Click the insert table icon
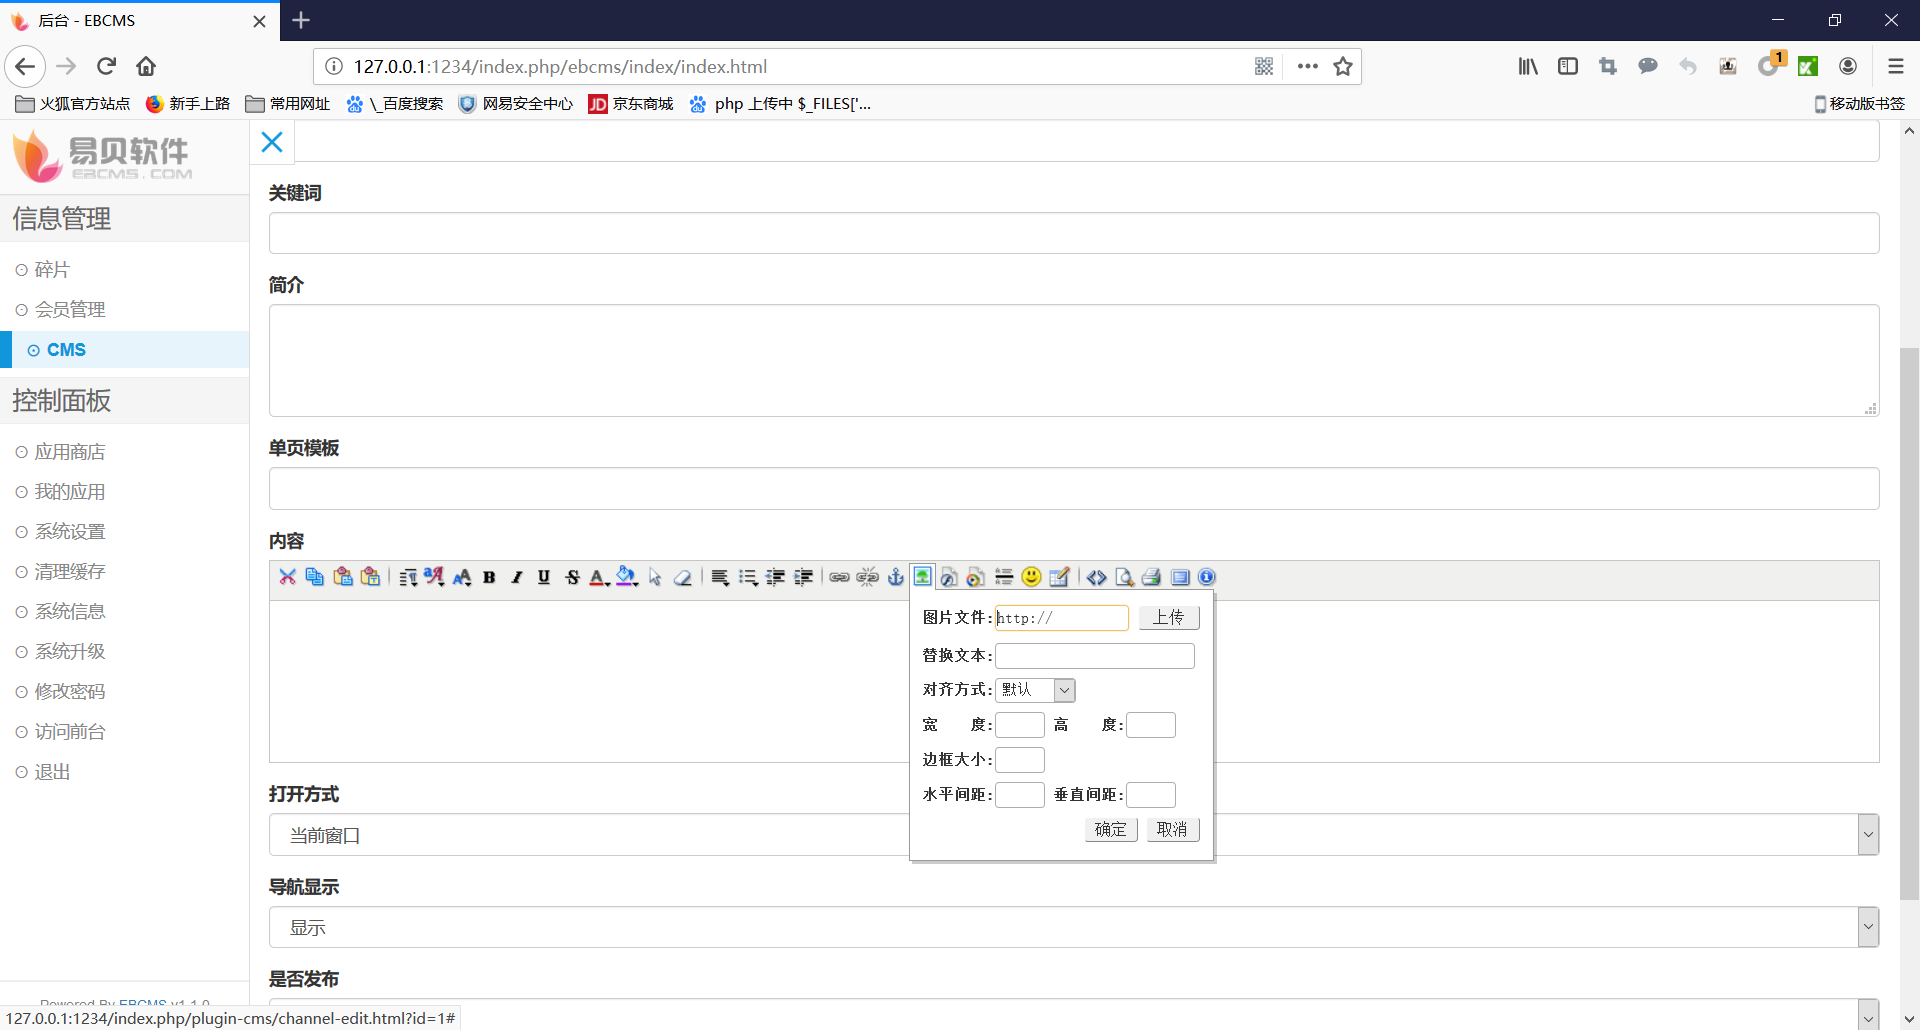Viewport: 1920px width, 1030px height. 1060,577
